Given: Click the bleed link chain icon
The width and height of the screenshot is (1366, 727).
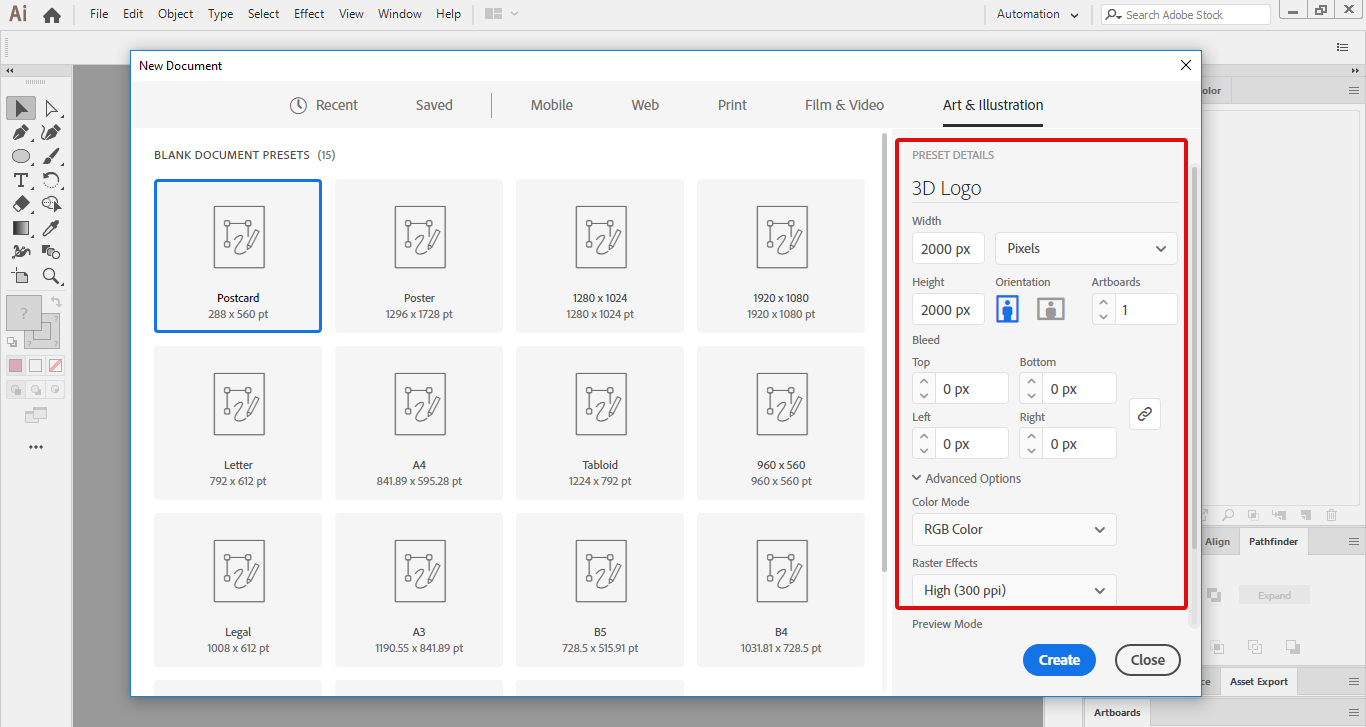Looking at the screenshot, I should [x=1145, y=414].
